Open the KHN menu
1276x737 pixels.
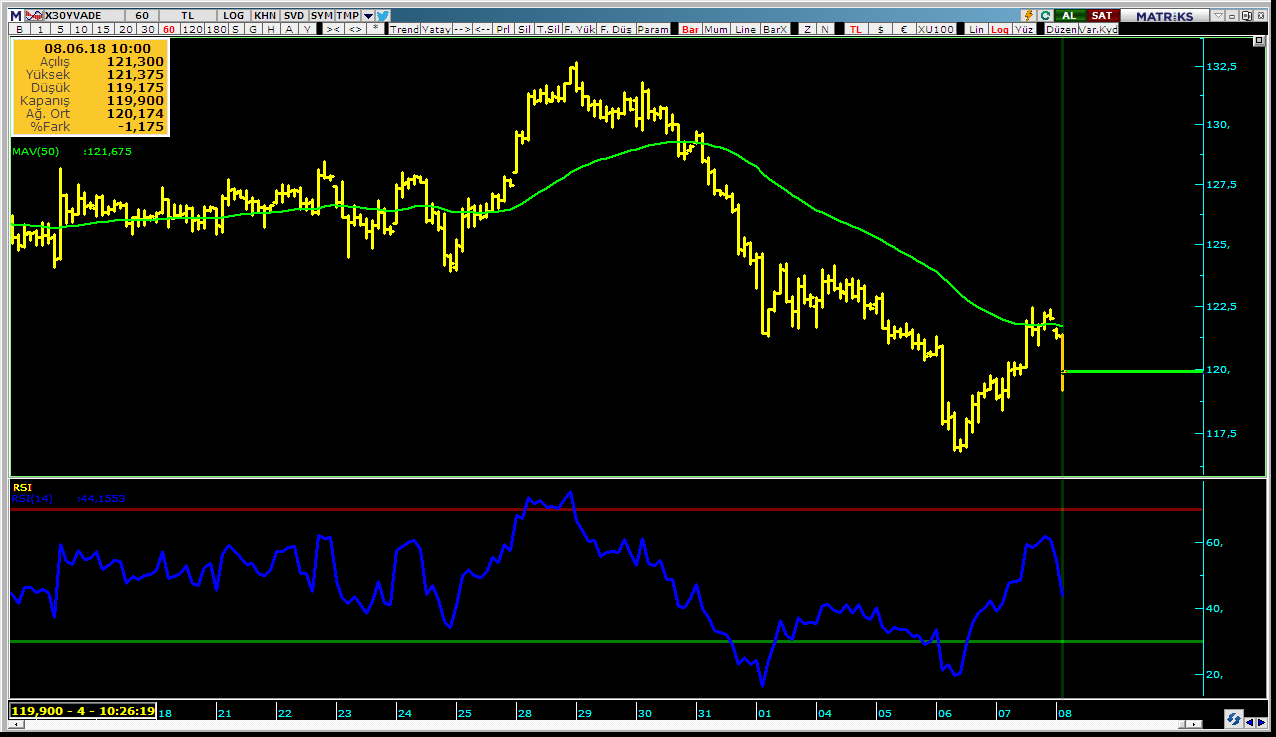265,16
